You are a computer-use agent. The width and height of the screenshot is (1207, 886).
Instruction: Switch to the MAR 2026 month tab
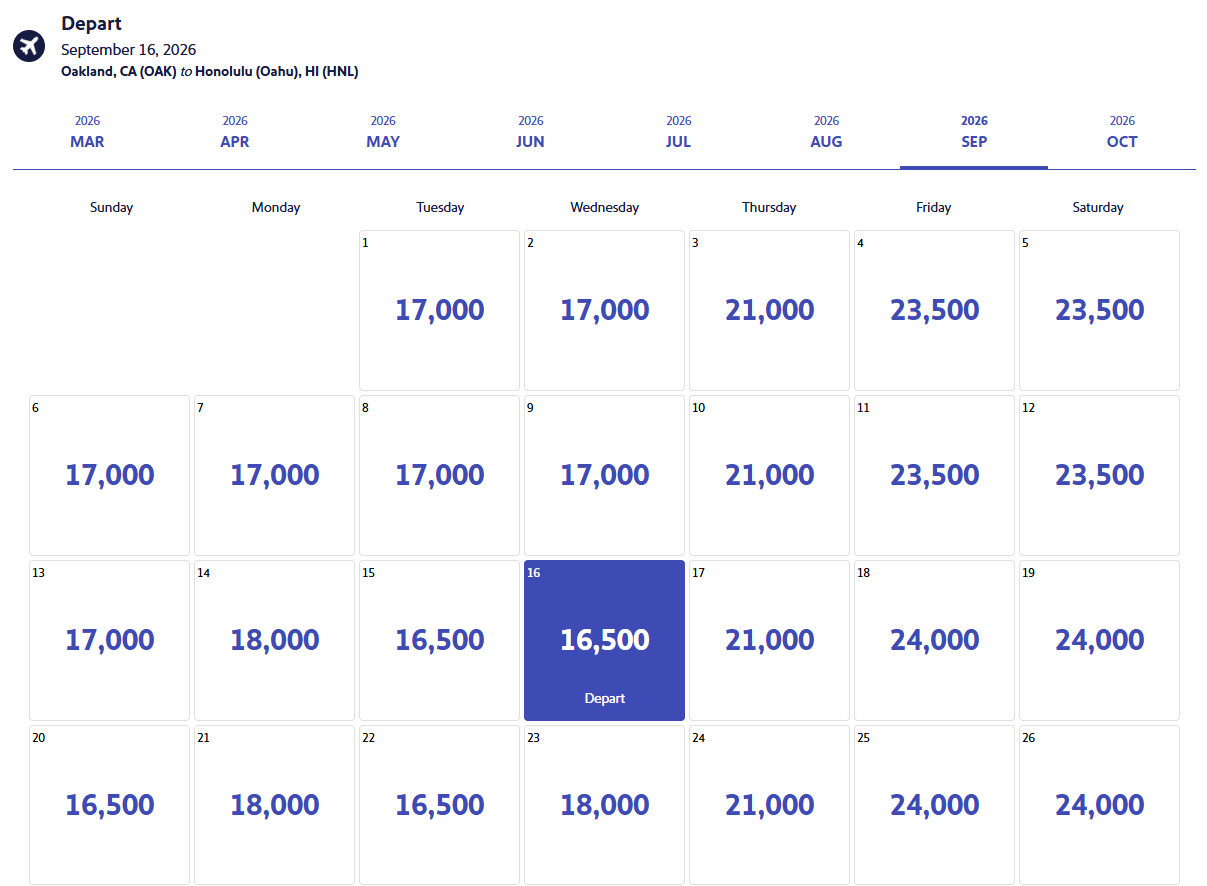click(x=87, y=132)
